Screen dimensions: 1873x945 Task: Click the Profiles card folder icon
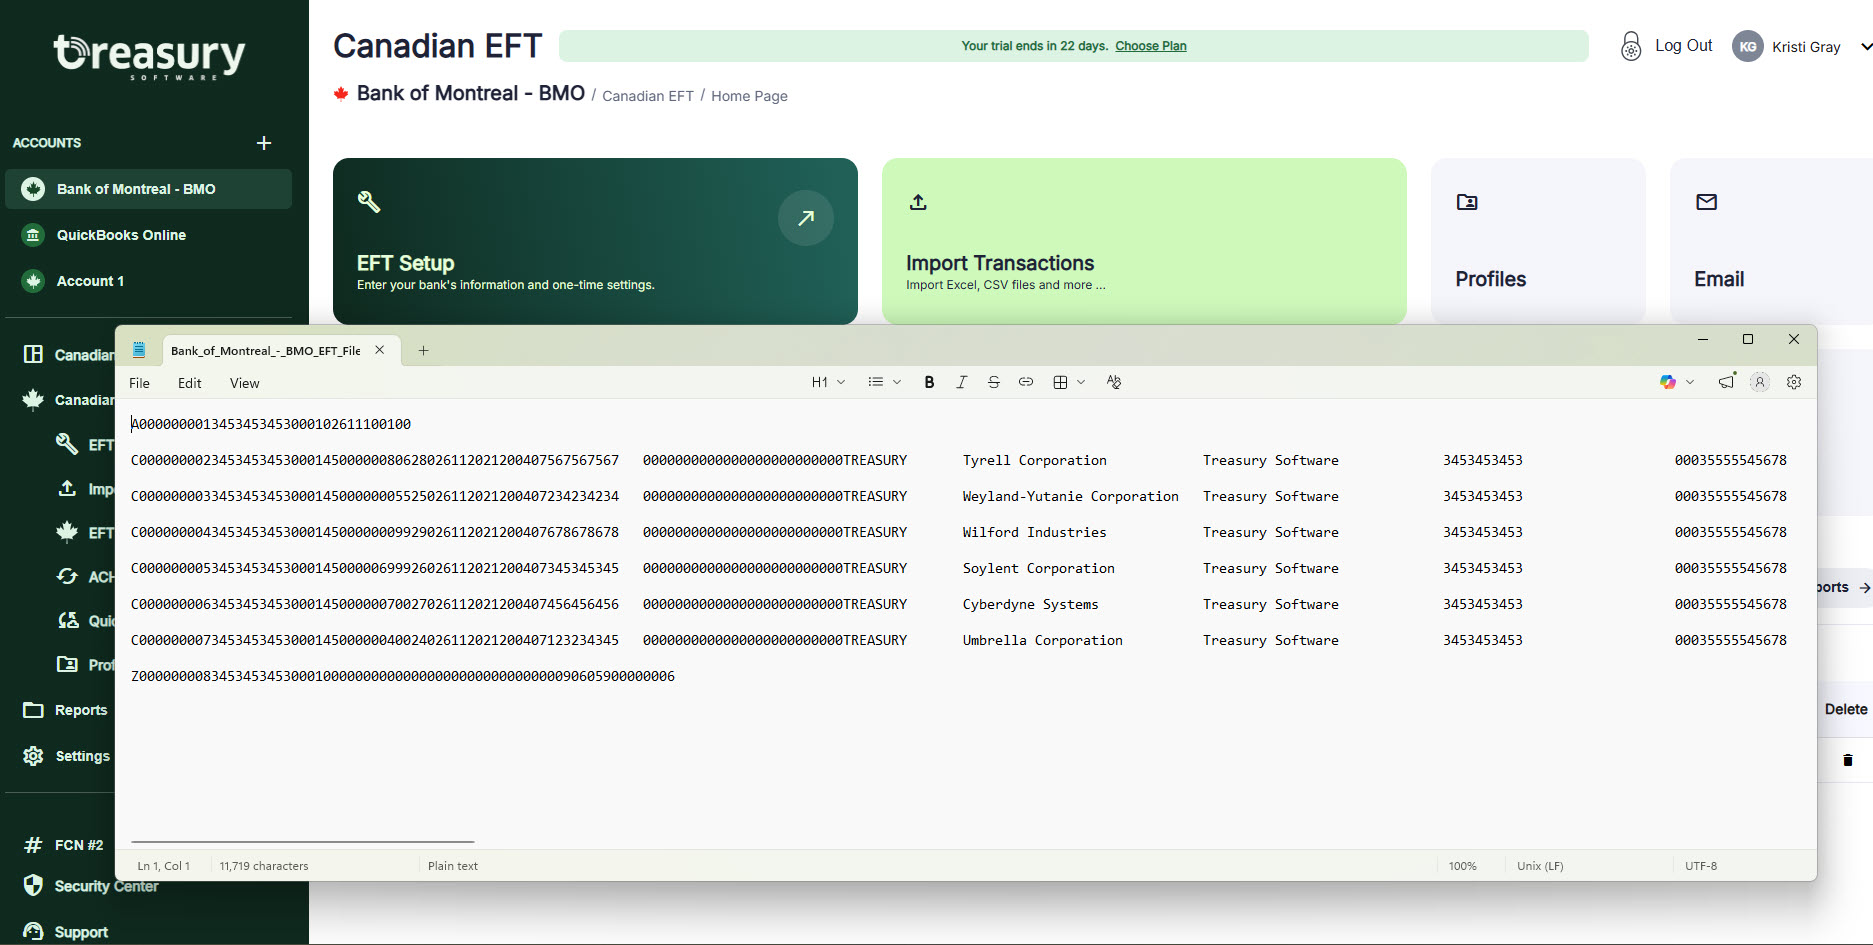click(1467, 202)
